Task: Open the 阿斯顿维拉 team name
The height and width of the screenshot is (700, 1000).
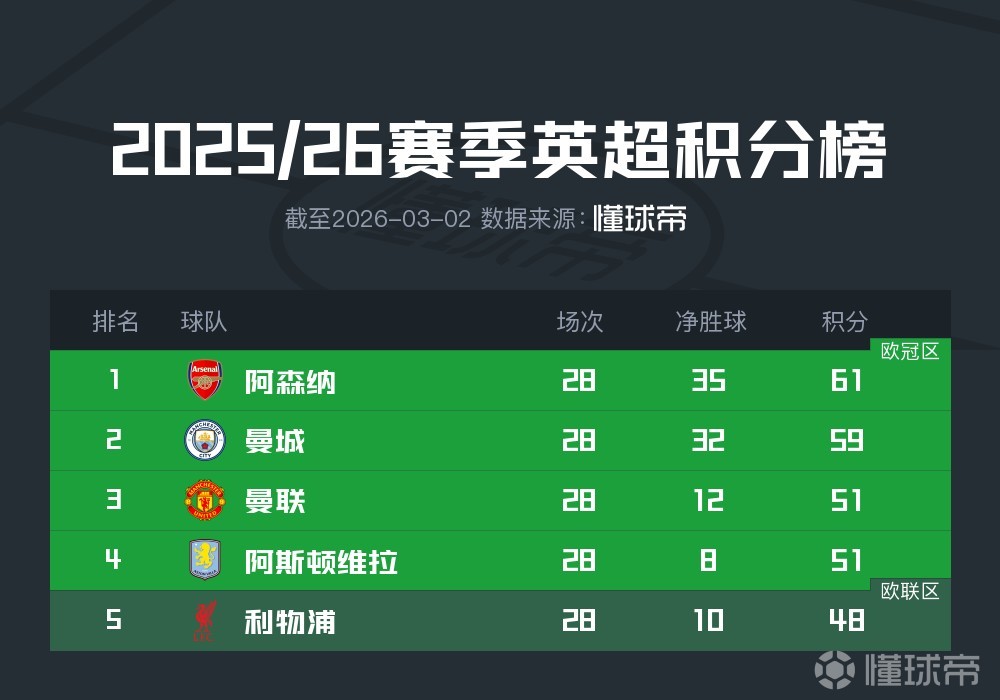Action: click(322, 561)
